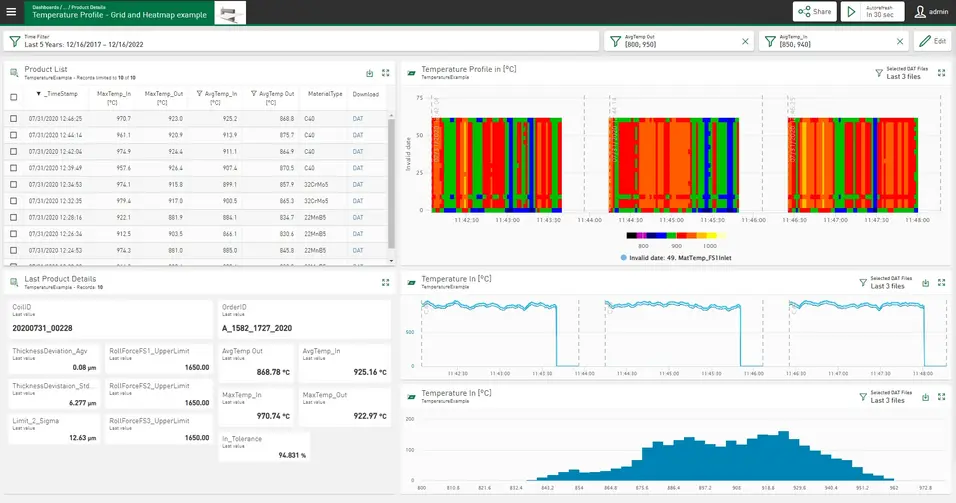Remove the AvgTemp Out filter
Screen dimensions: 956x503
tap(744, 41)
